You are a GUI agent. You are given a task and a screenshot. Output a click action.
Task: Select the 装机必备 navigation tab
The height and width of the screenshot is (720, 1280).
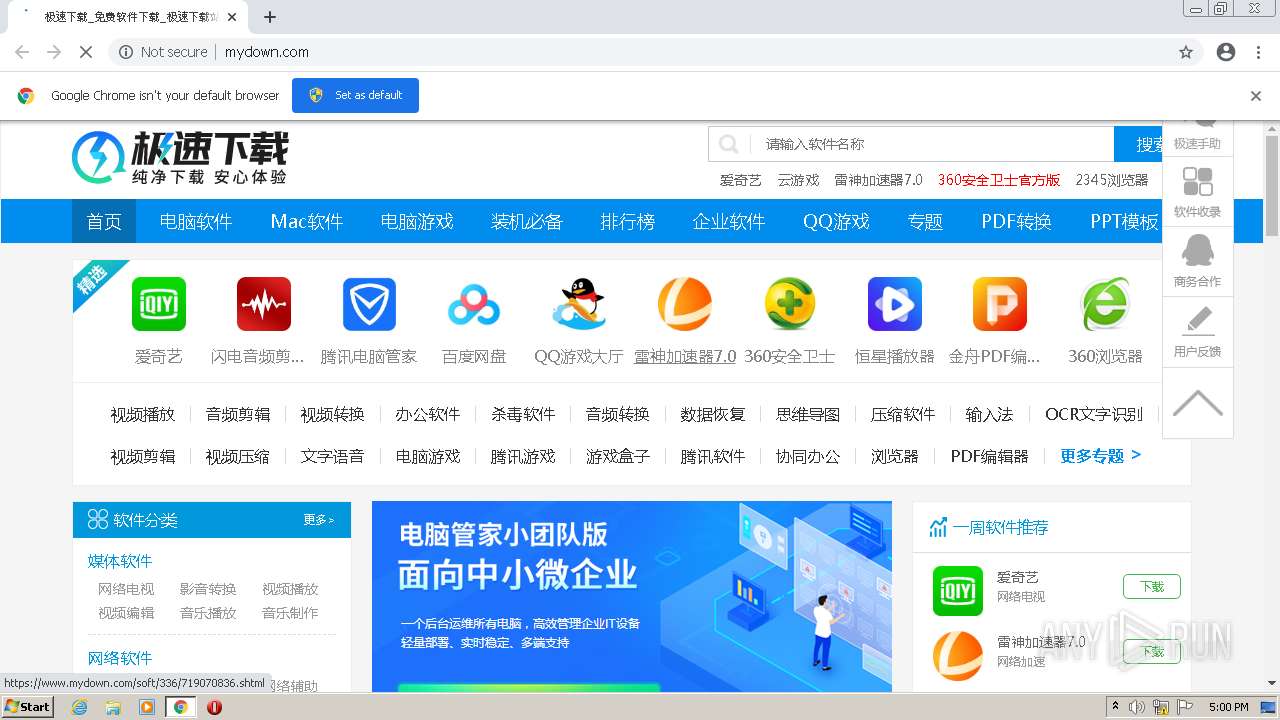tap(527, 221)
